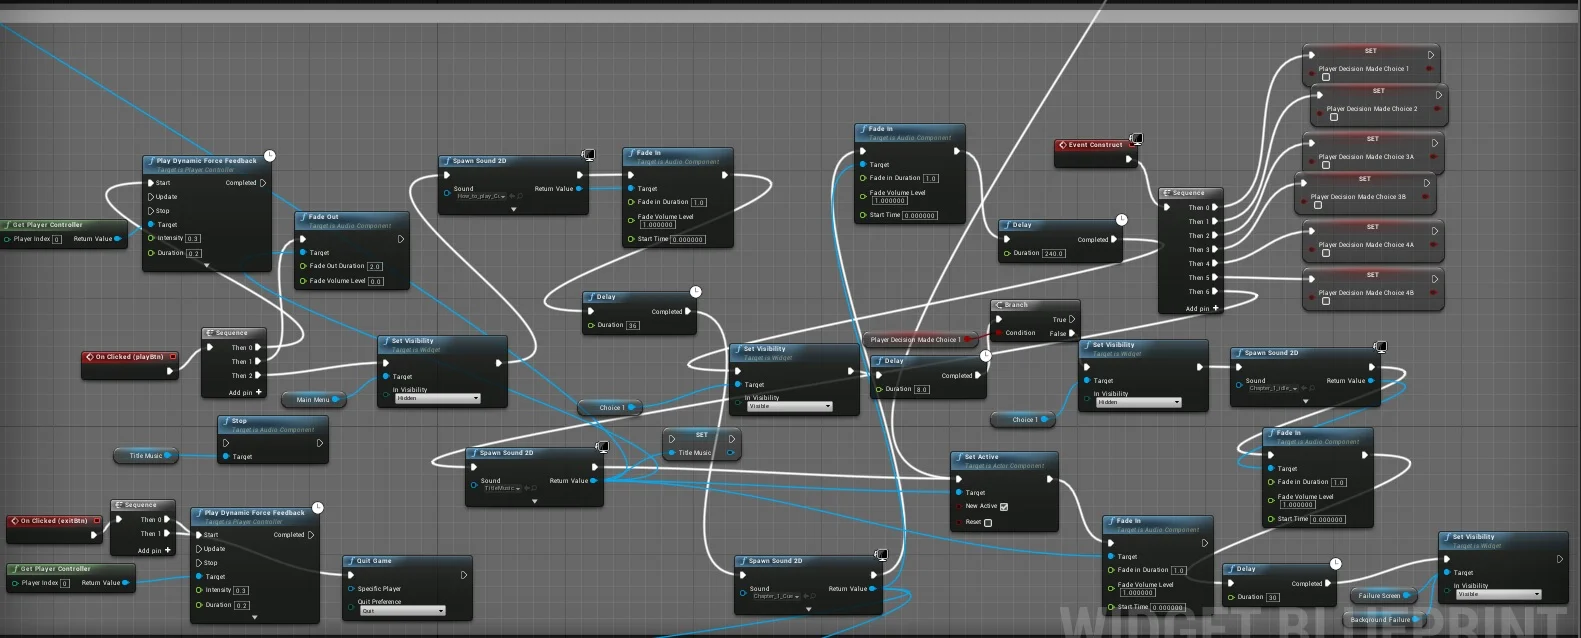Click the Stop node's execution input pin
The image size is (1581, 638).
(225, 443)
